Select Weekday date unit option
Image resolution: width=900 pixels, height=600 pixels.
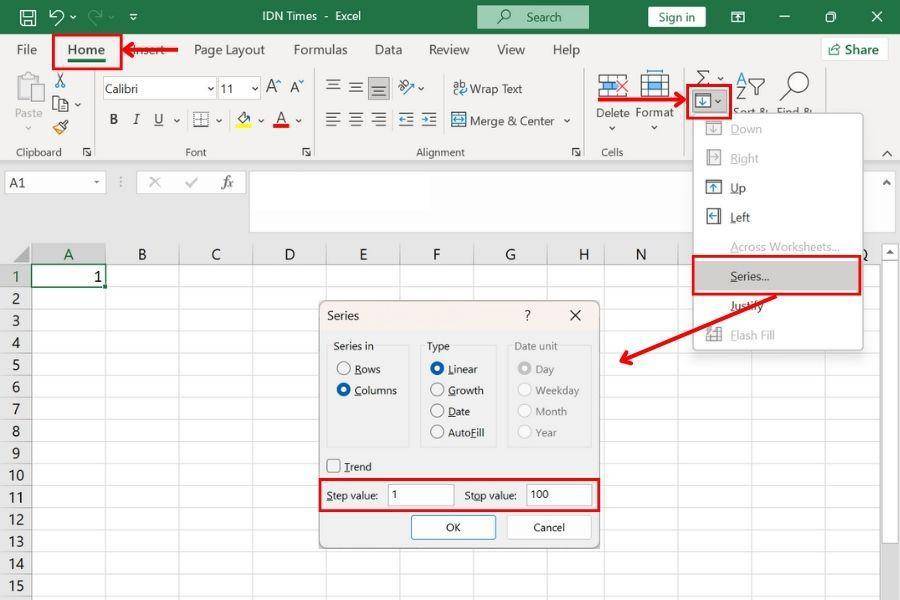[x=524, y=390]
